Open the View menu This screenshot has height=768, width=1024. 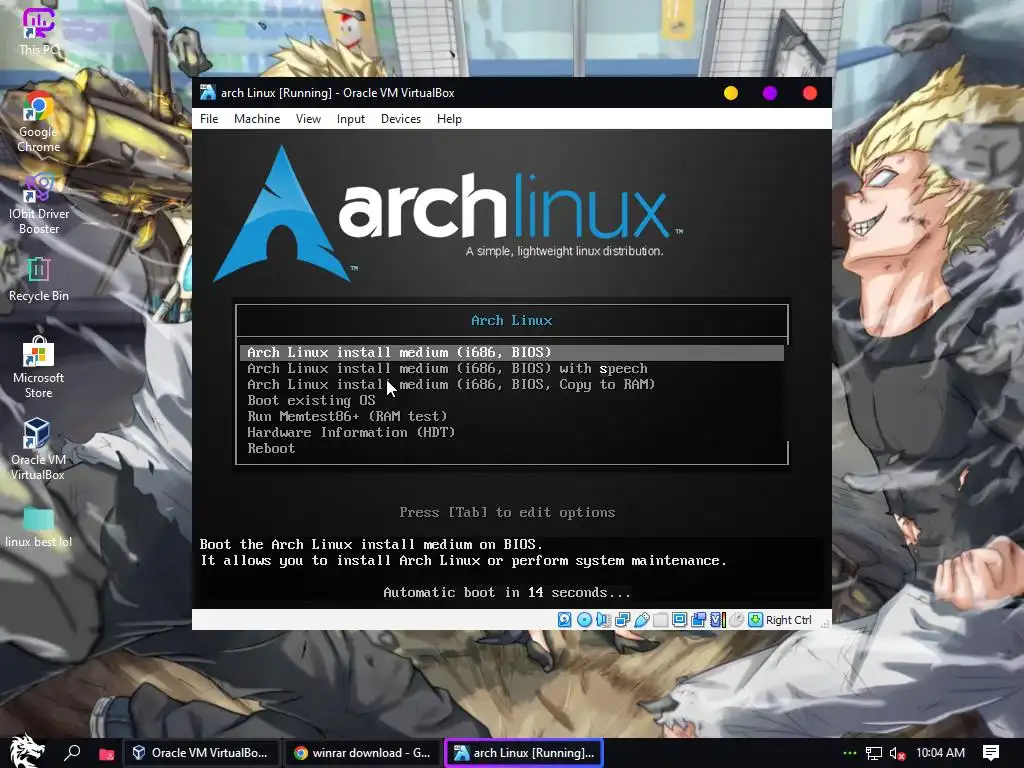click(x=308, y=119)
